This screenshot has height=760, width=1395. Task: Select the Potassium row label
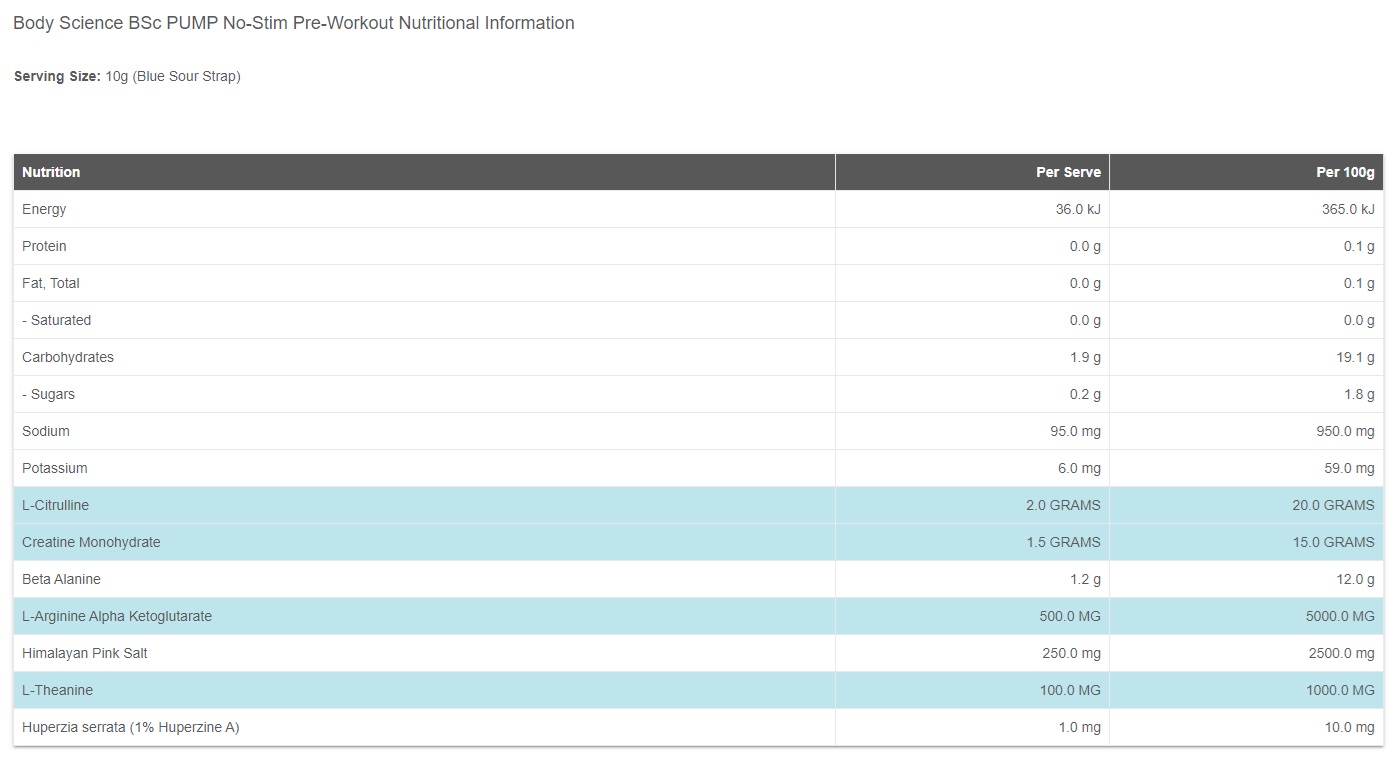(55, 468)
